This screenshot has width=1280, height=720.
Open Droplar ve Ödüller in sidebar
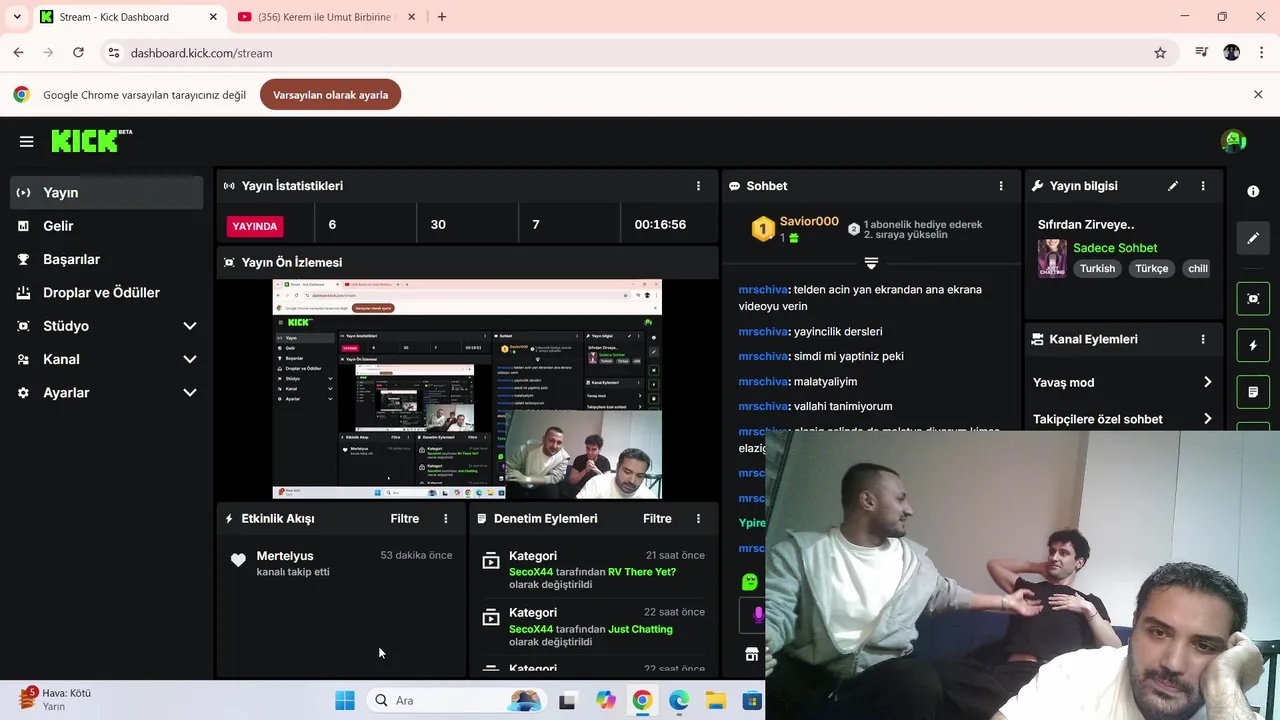coord(107,293)
